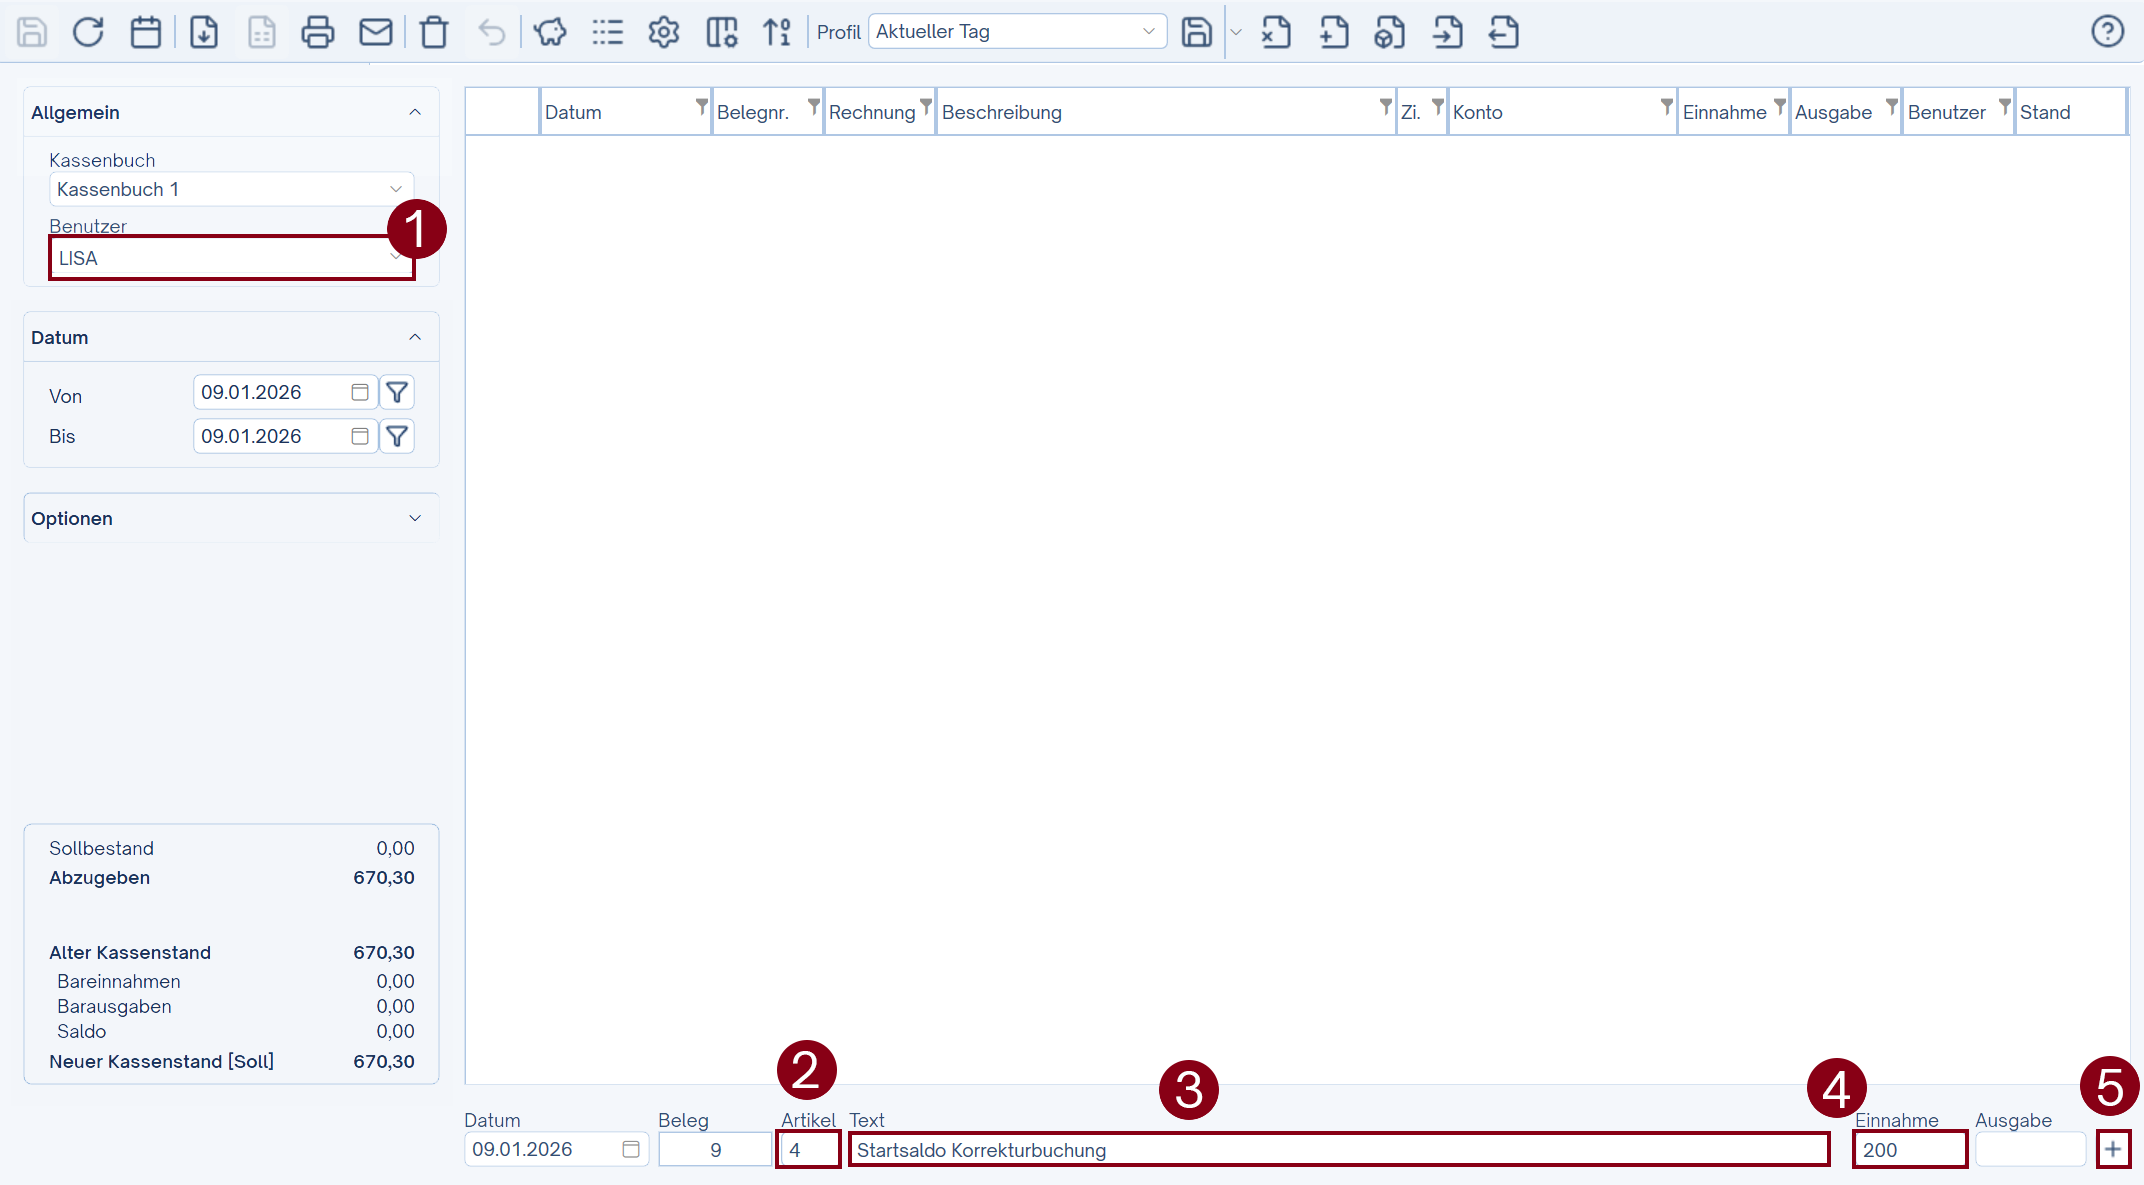The image size is (2144, 1185).
Task: Click the piggy bank icon
Action: pyautogui.click(x=550, y=32)
